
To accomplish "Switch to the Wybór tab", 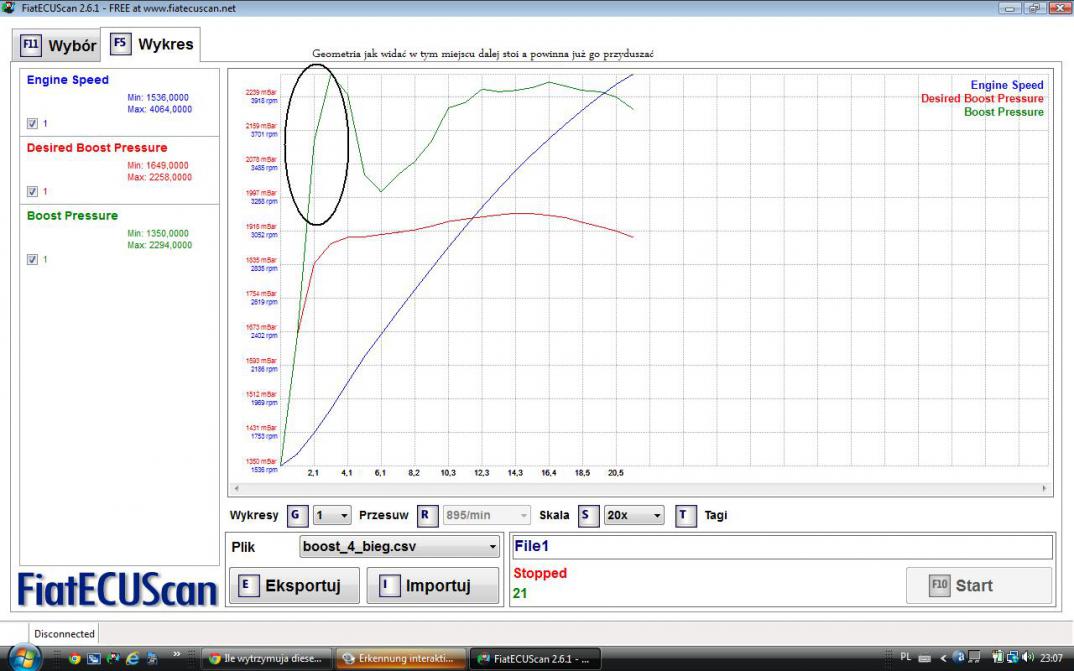I will click(x=57, y=45).
